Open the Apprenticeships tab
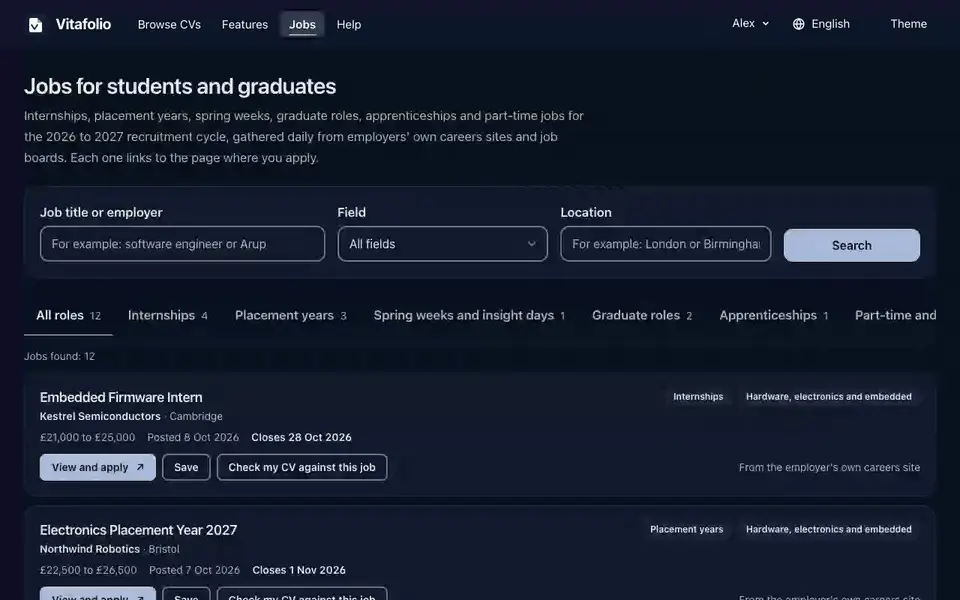Viewport: 960px width, 600px height. coord(773,315)
